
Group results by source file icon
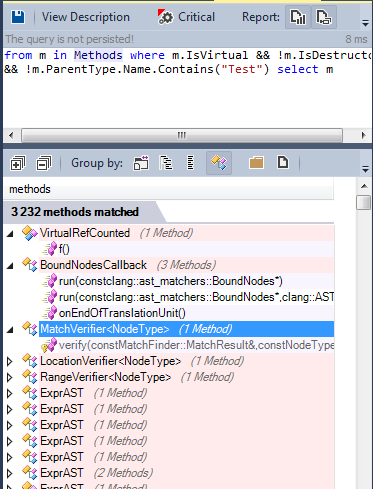[283, 163]
